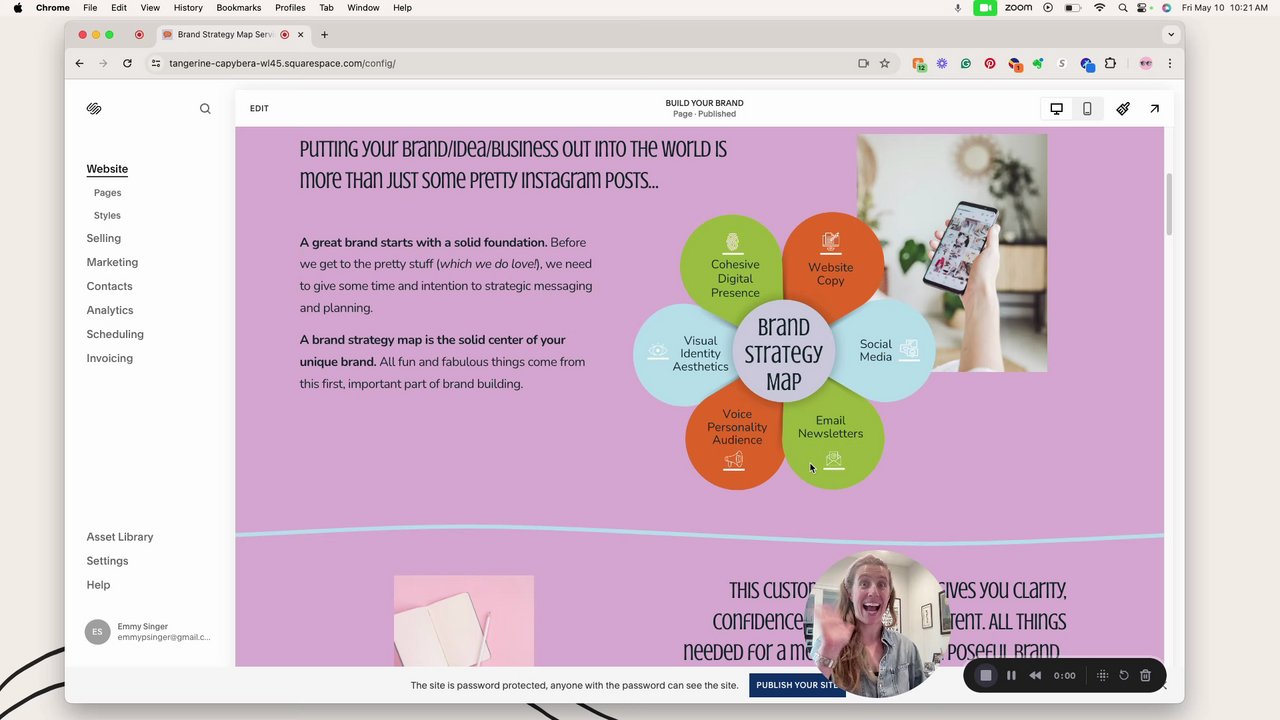Open Help in sidebar

[x=98, y=585]
